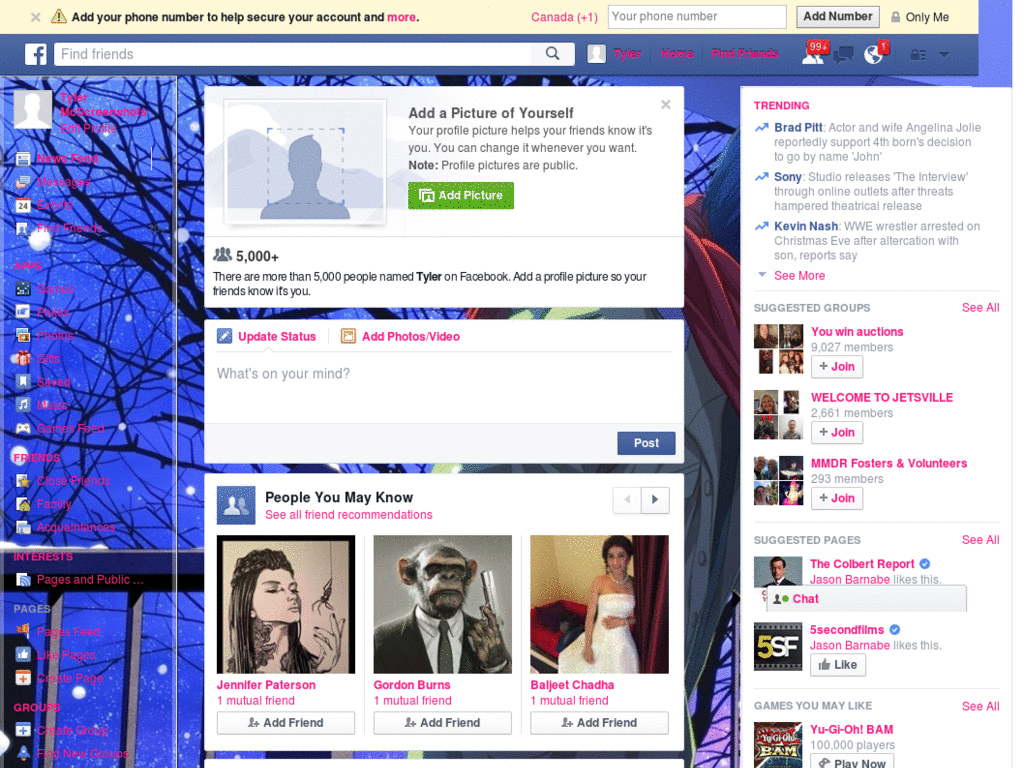Open the messages chat bubble icon
This screenshot has height=768, width=1024.
click(x=843, y=55)
